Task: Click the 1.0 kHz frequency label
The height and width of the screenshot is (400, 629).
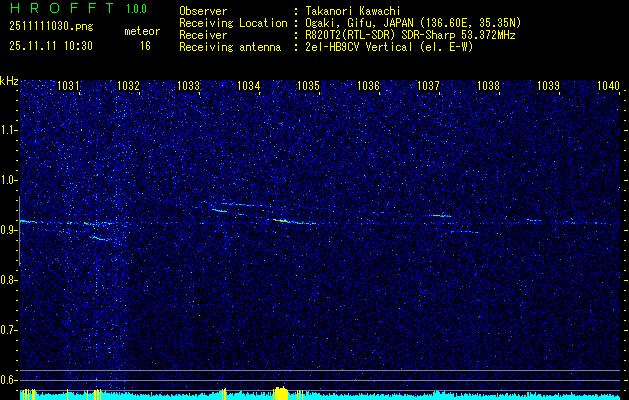Action: click(x=9, y=180)
